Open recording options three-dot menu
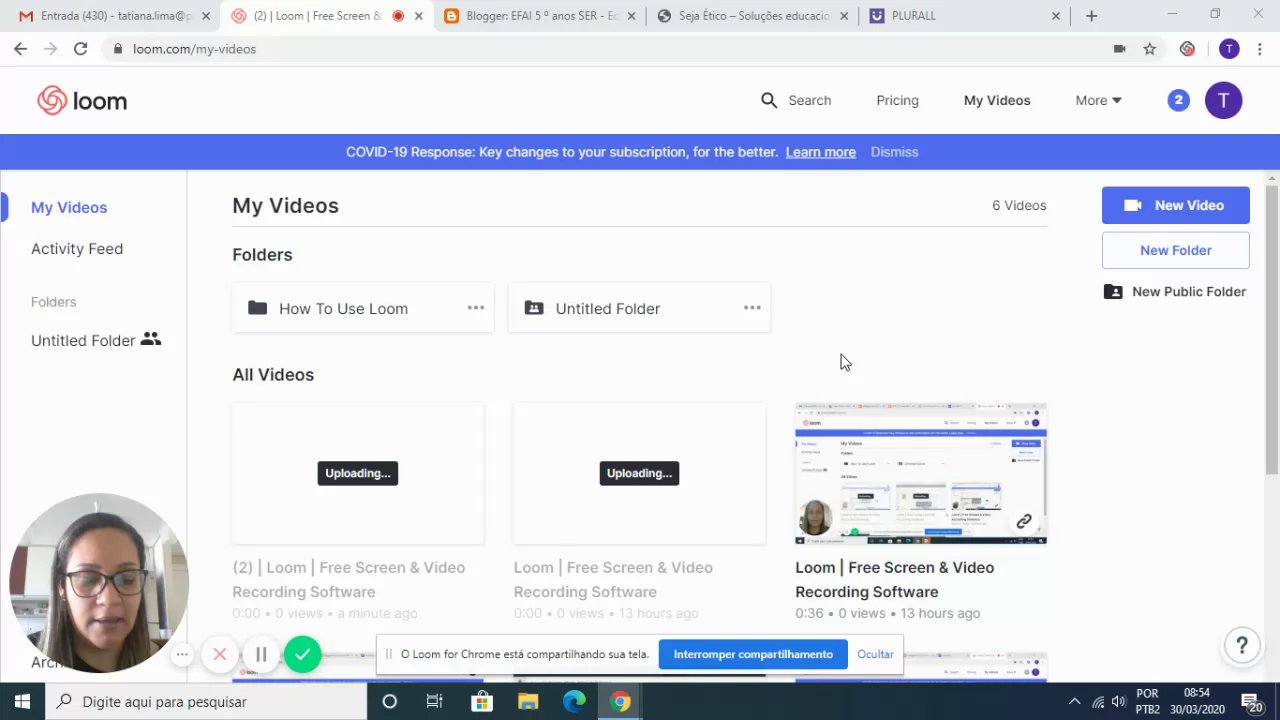Viewport: 1280px width, 720px height. pos(182,655)
